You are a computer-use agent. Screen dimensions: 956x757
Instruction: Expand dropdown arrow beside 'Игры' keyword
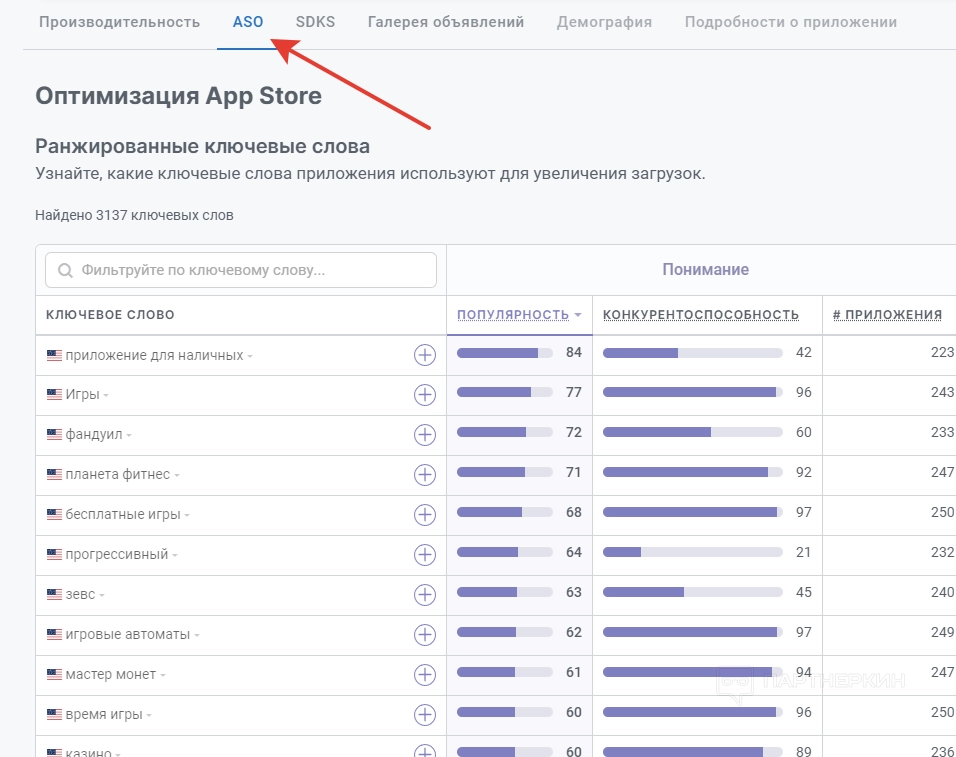106,395
